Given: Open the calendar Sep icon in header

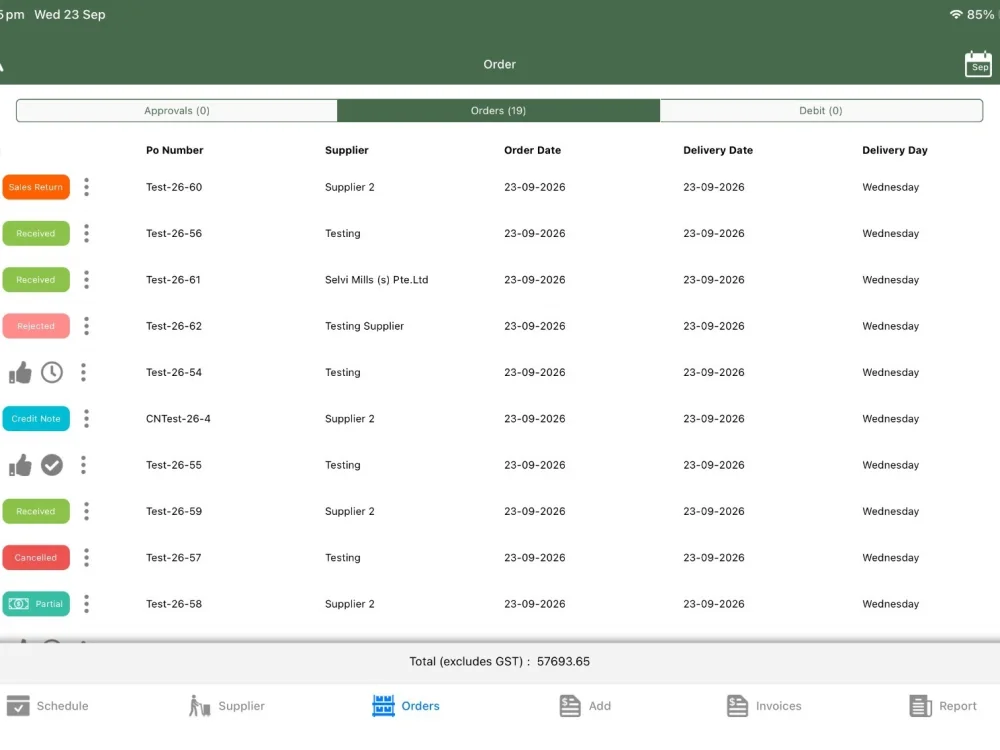Looking at the screenshot, I should (978, 64).
